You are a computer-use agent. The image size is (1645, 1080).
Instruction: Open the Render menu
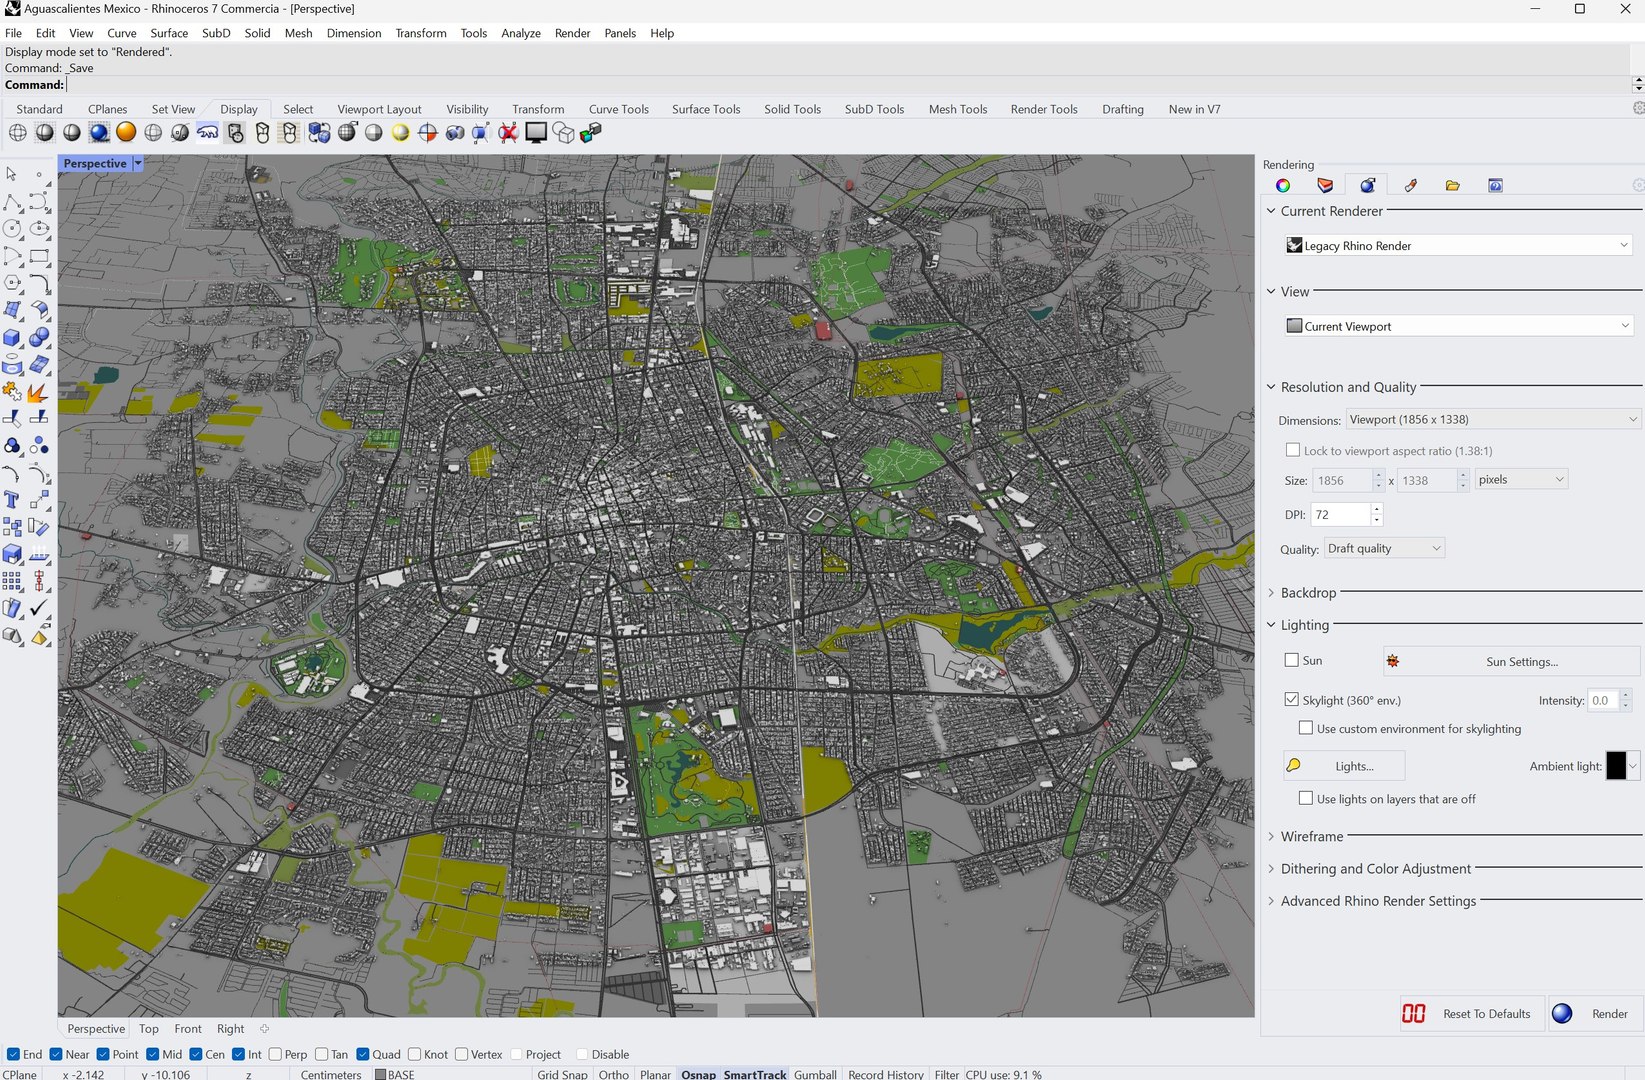pyautogui.click(x=572, y=33)
